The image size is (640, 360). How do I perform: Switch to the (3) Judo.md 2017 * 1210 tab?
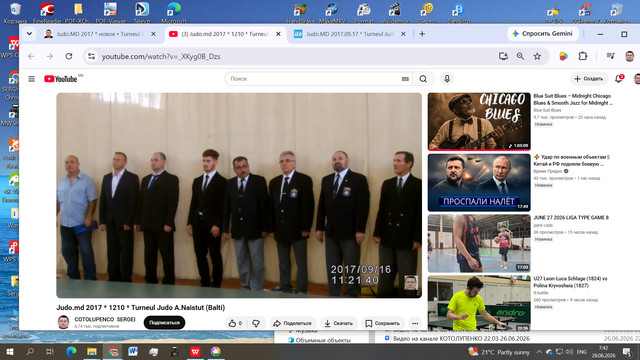[x=224, y=34]
